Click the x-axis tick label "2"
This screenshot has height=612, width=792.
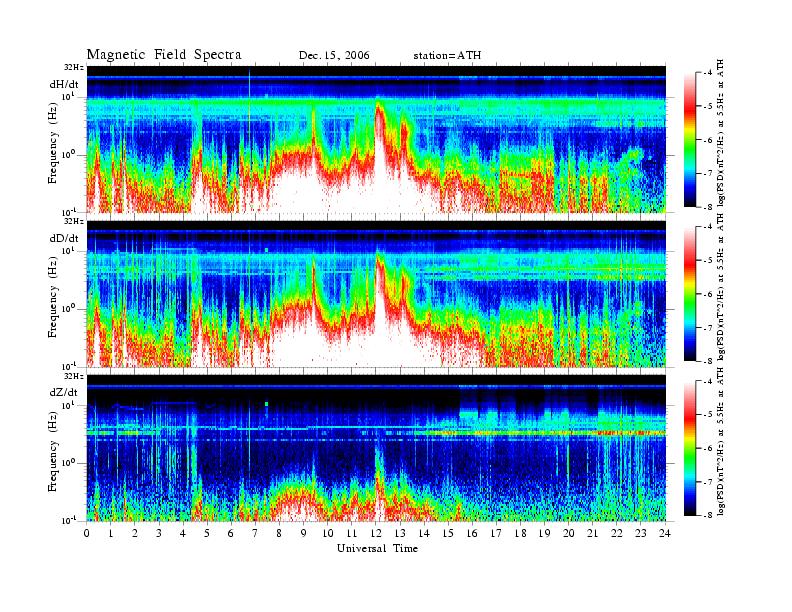tap(135, 534)
